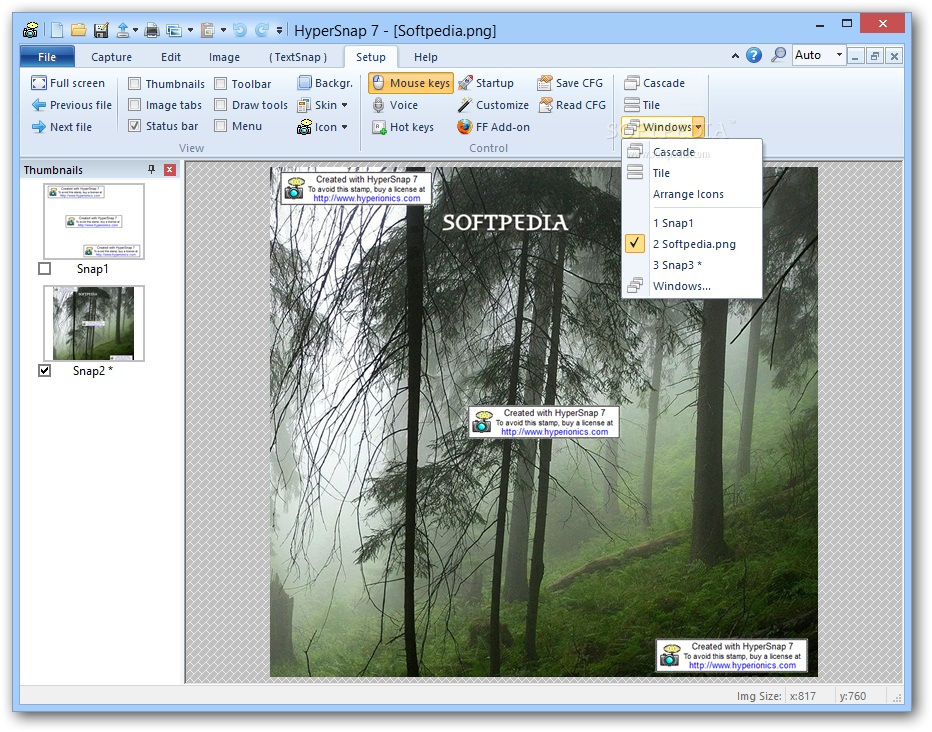
Task: Toggle the Image tabs checkbox
Action: (x=135, y=105)
